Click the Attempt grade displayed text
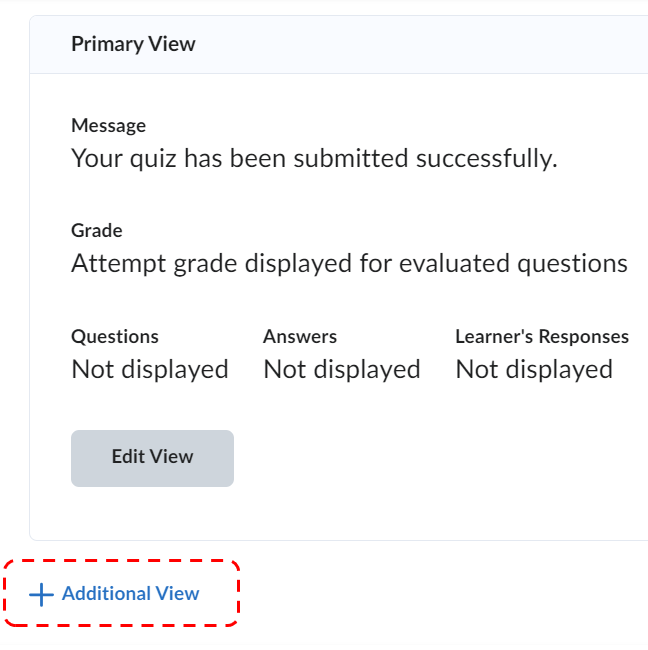Screen dimensions: 648x650 pyautogui.click(x=349, y=264)
